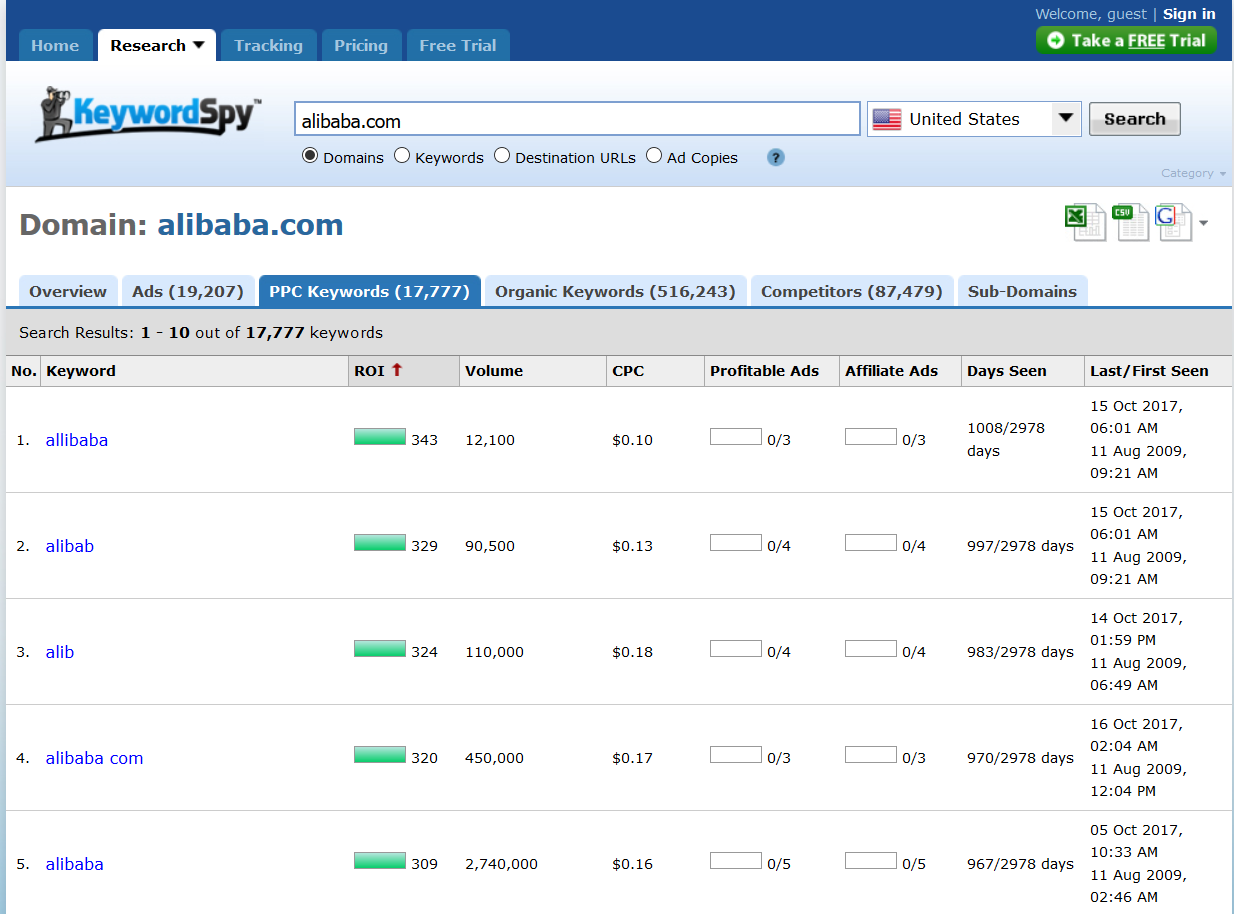The width and height of the screenshot is (1234, 914).
Task: Open the allibaba keyword link
Action: [x=77, y=440]
